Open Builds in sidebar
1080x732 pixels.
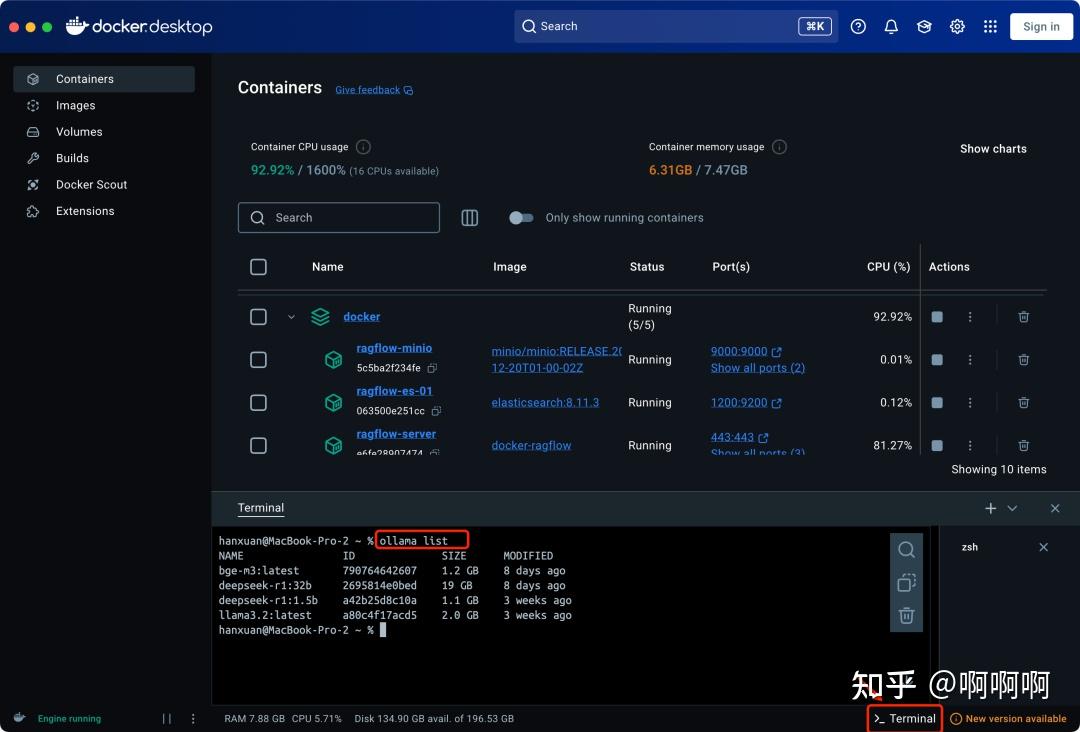pyautogui.click(x=104, y=158)
